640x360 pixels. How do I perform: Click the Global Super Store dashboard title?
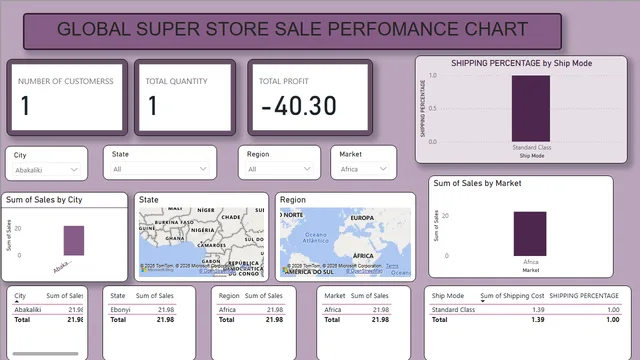(x=292, y=29)
